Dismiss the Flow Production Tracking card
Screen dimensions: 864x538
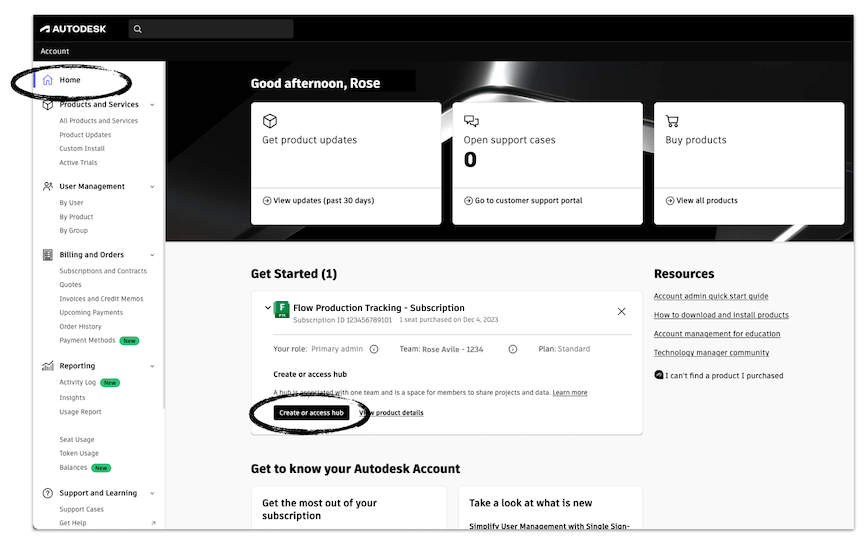(x=622, y=311)
